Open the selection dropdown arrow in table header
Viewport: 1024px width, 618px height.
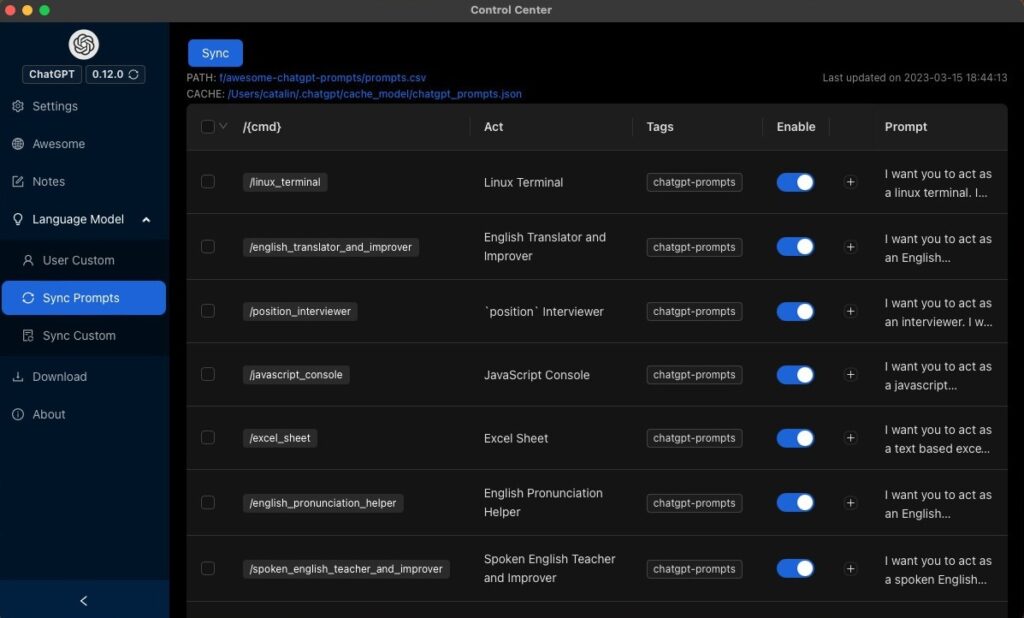(223, 126)
